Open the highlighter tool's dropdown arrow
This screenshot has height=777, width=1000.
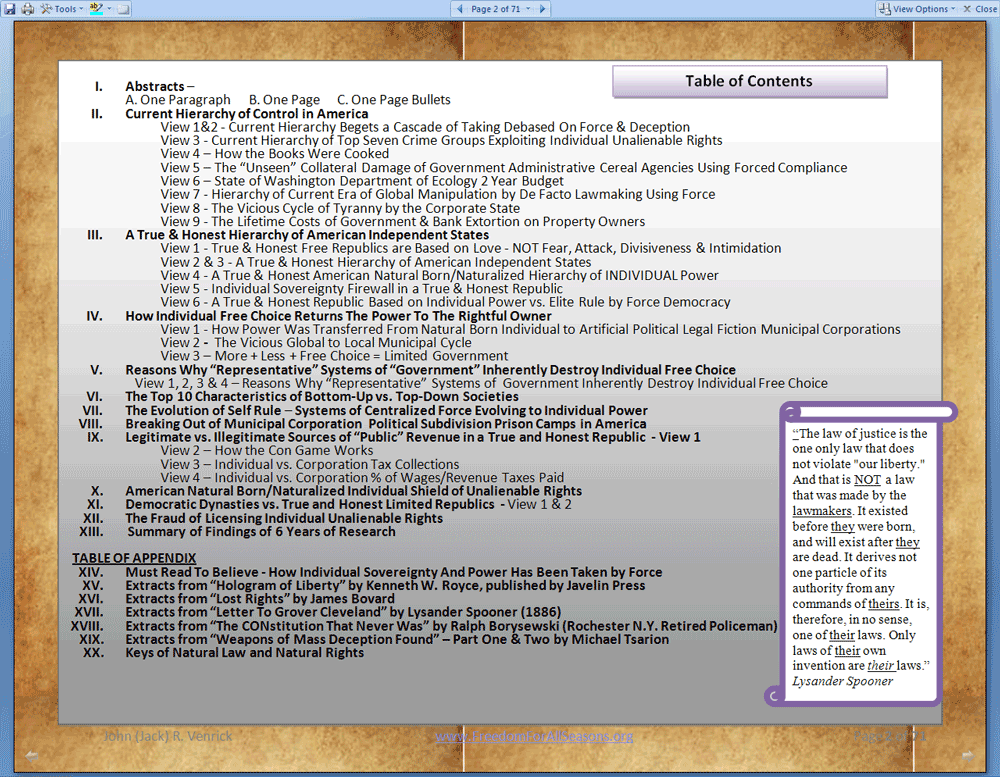(x=109, y=8)
